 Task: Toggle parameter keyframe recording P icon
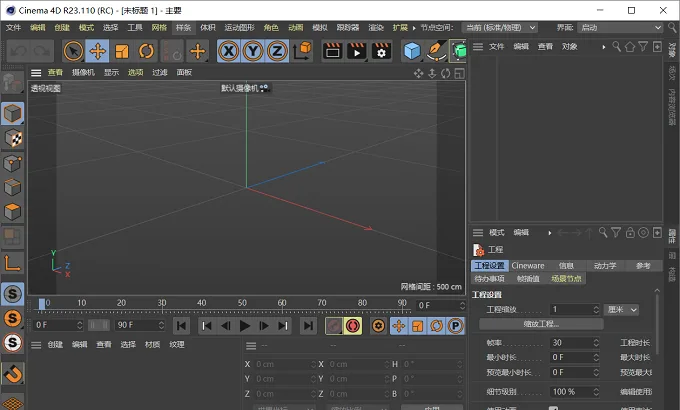point(455,326)
